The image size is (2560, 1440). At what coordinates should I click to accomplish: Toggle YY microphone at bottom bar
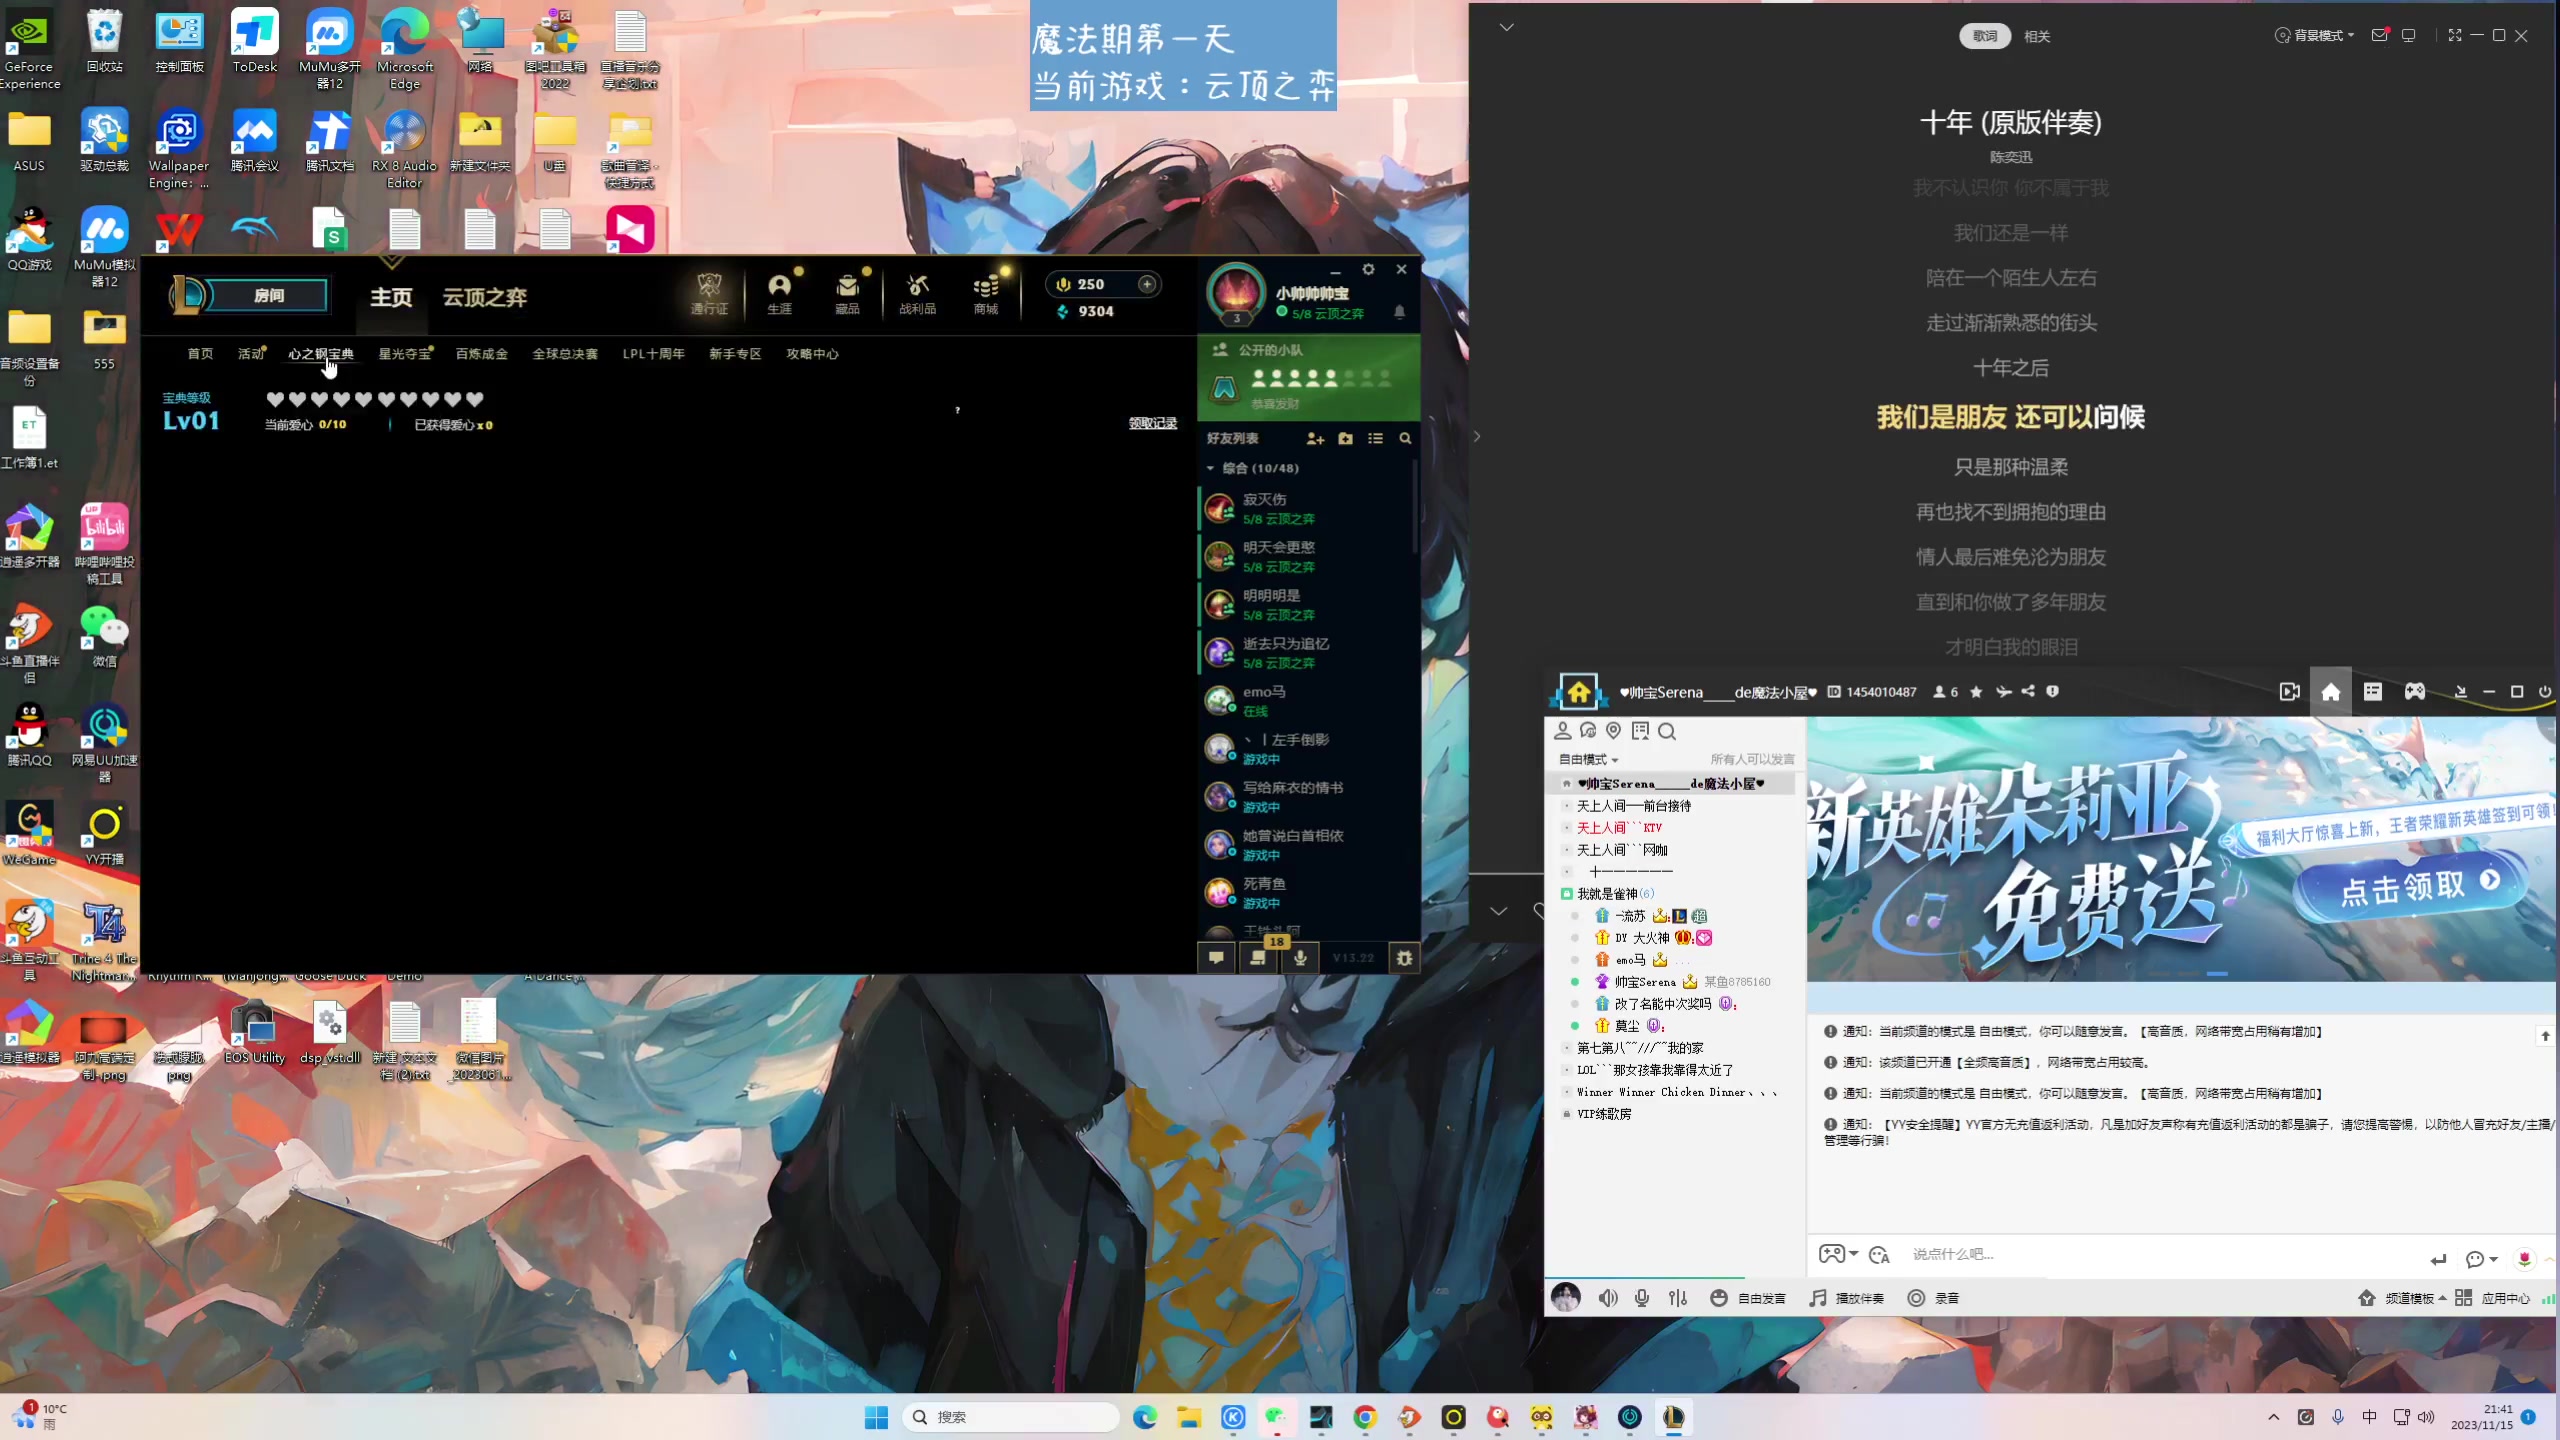1642,1298
